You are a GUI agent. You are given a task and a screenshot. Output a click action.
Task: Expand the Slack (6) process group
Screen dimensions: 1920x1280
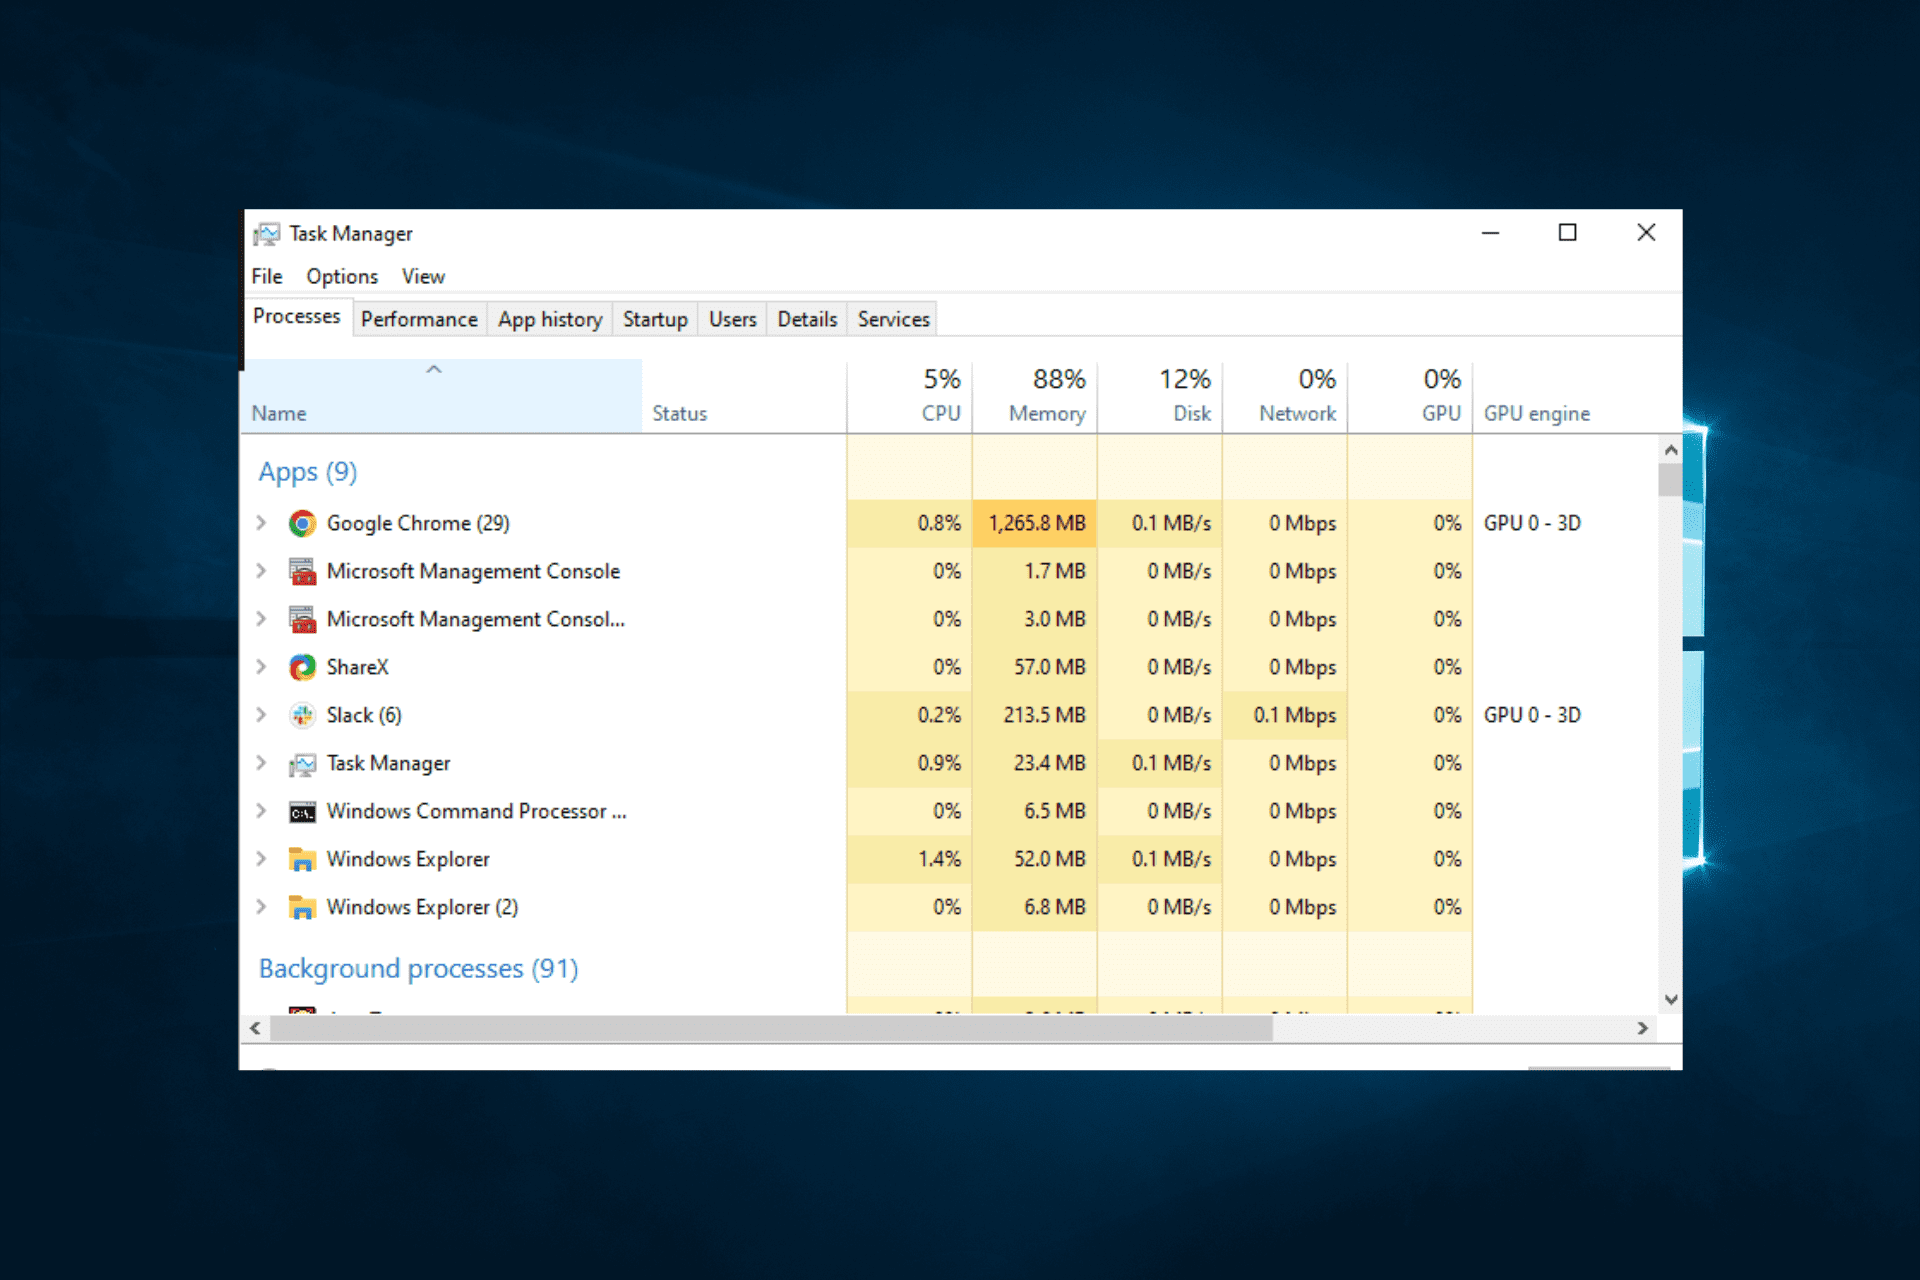[261, 715]
